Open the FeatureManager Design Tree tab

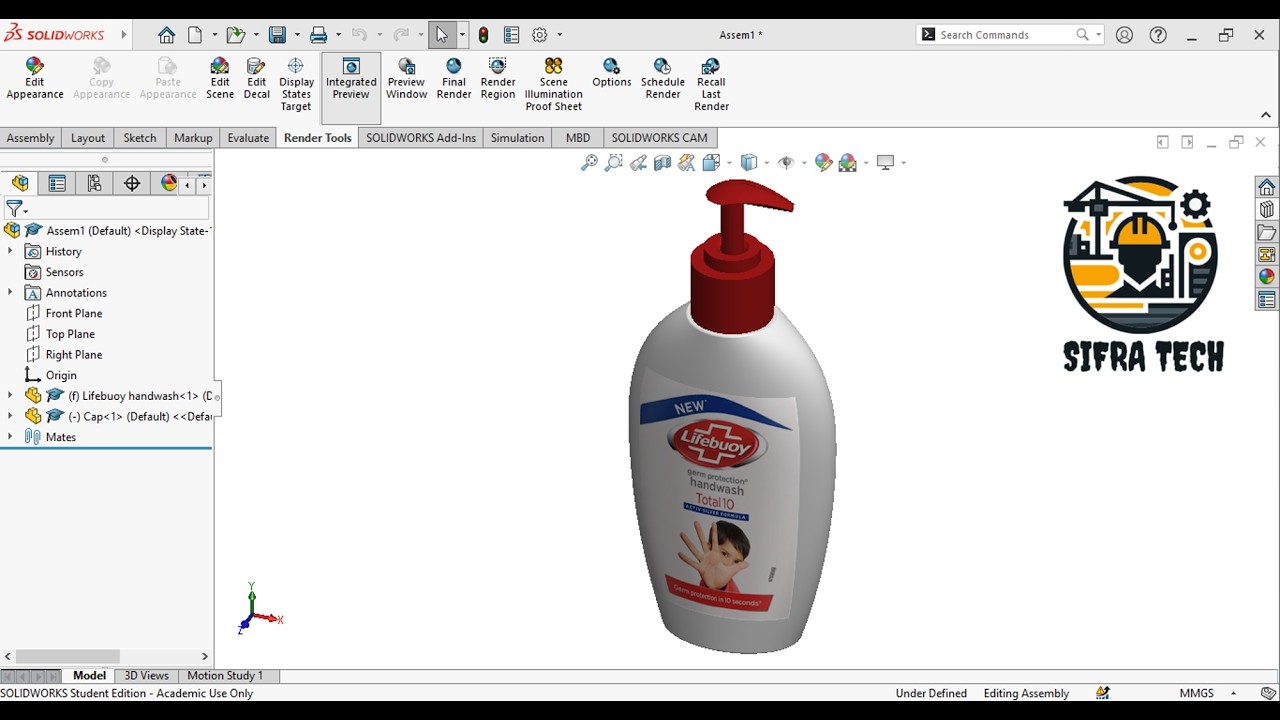point(20,183)
